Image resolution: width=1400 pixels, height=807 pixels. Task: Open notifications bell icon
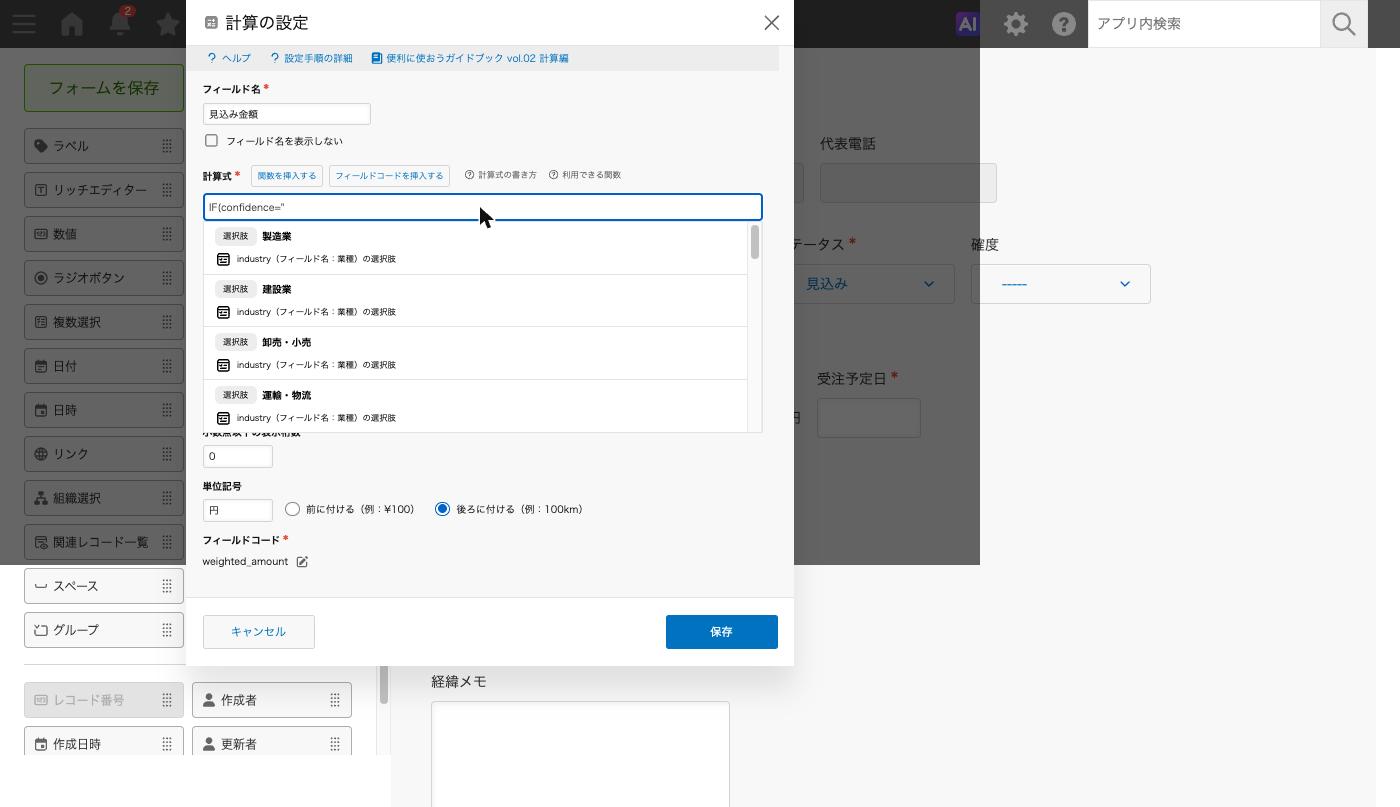pyautogui.click(x=120, y=24)
